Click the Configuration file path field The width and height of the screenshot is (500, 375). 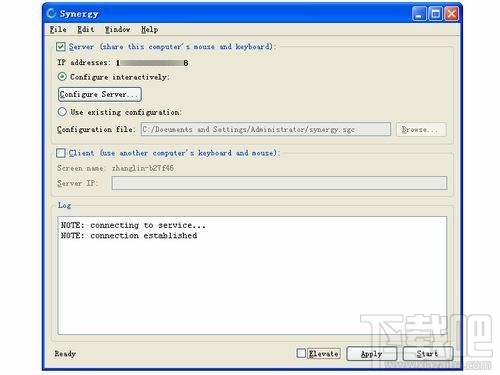pos(266,129)
